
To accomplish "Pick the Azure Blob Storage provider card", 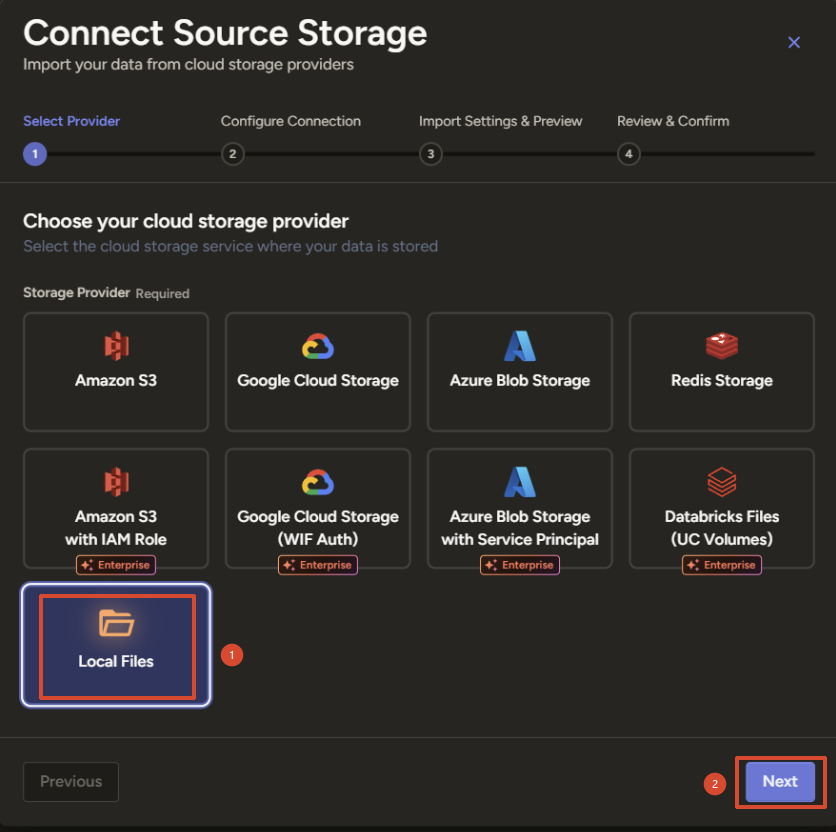I will [520, 372].
